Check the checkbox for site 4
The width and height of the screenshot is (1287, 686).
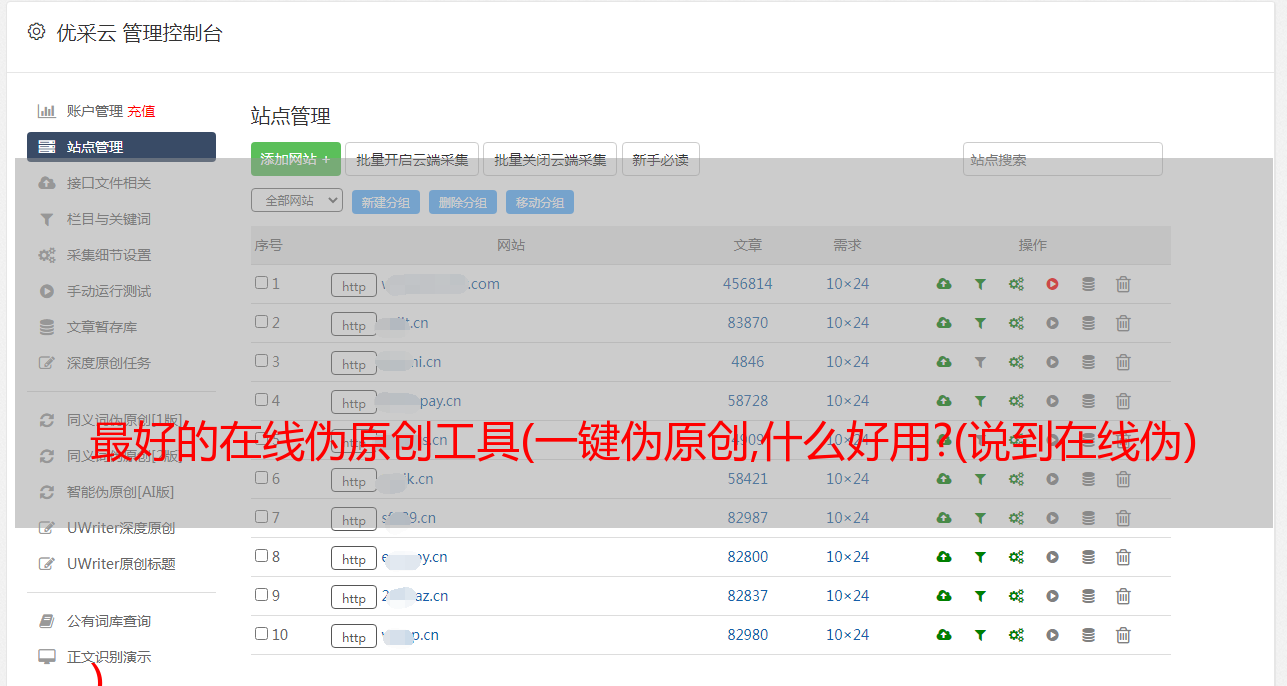[x=261, y=400]
